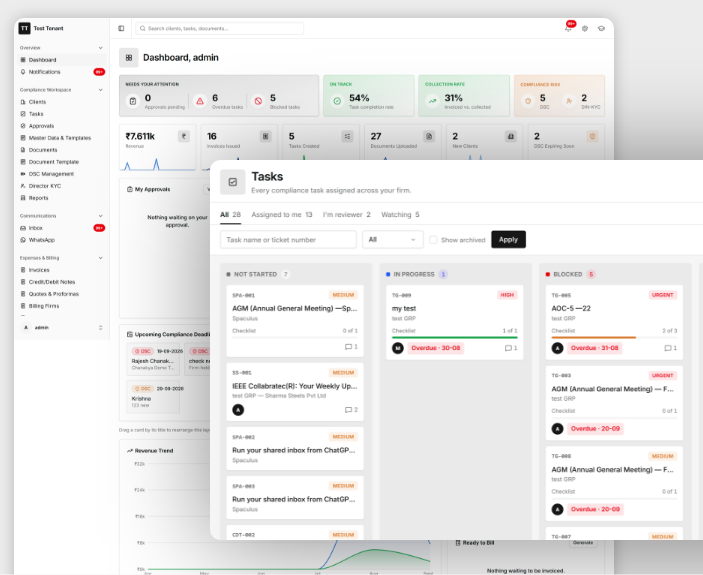Open Credit/Debit Notes in the sidebar
Image resolution: width=703 pixels, height=575 pixels.
click(62, 282)
